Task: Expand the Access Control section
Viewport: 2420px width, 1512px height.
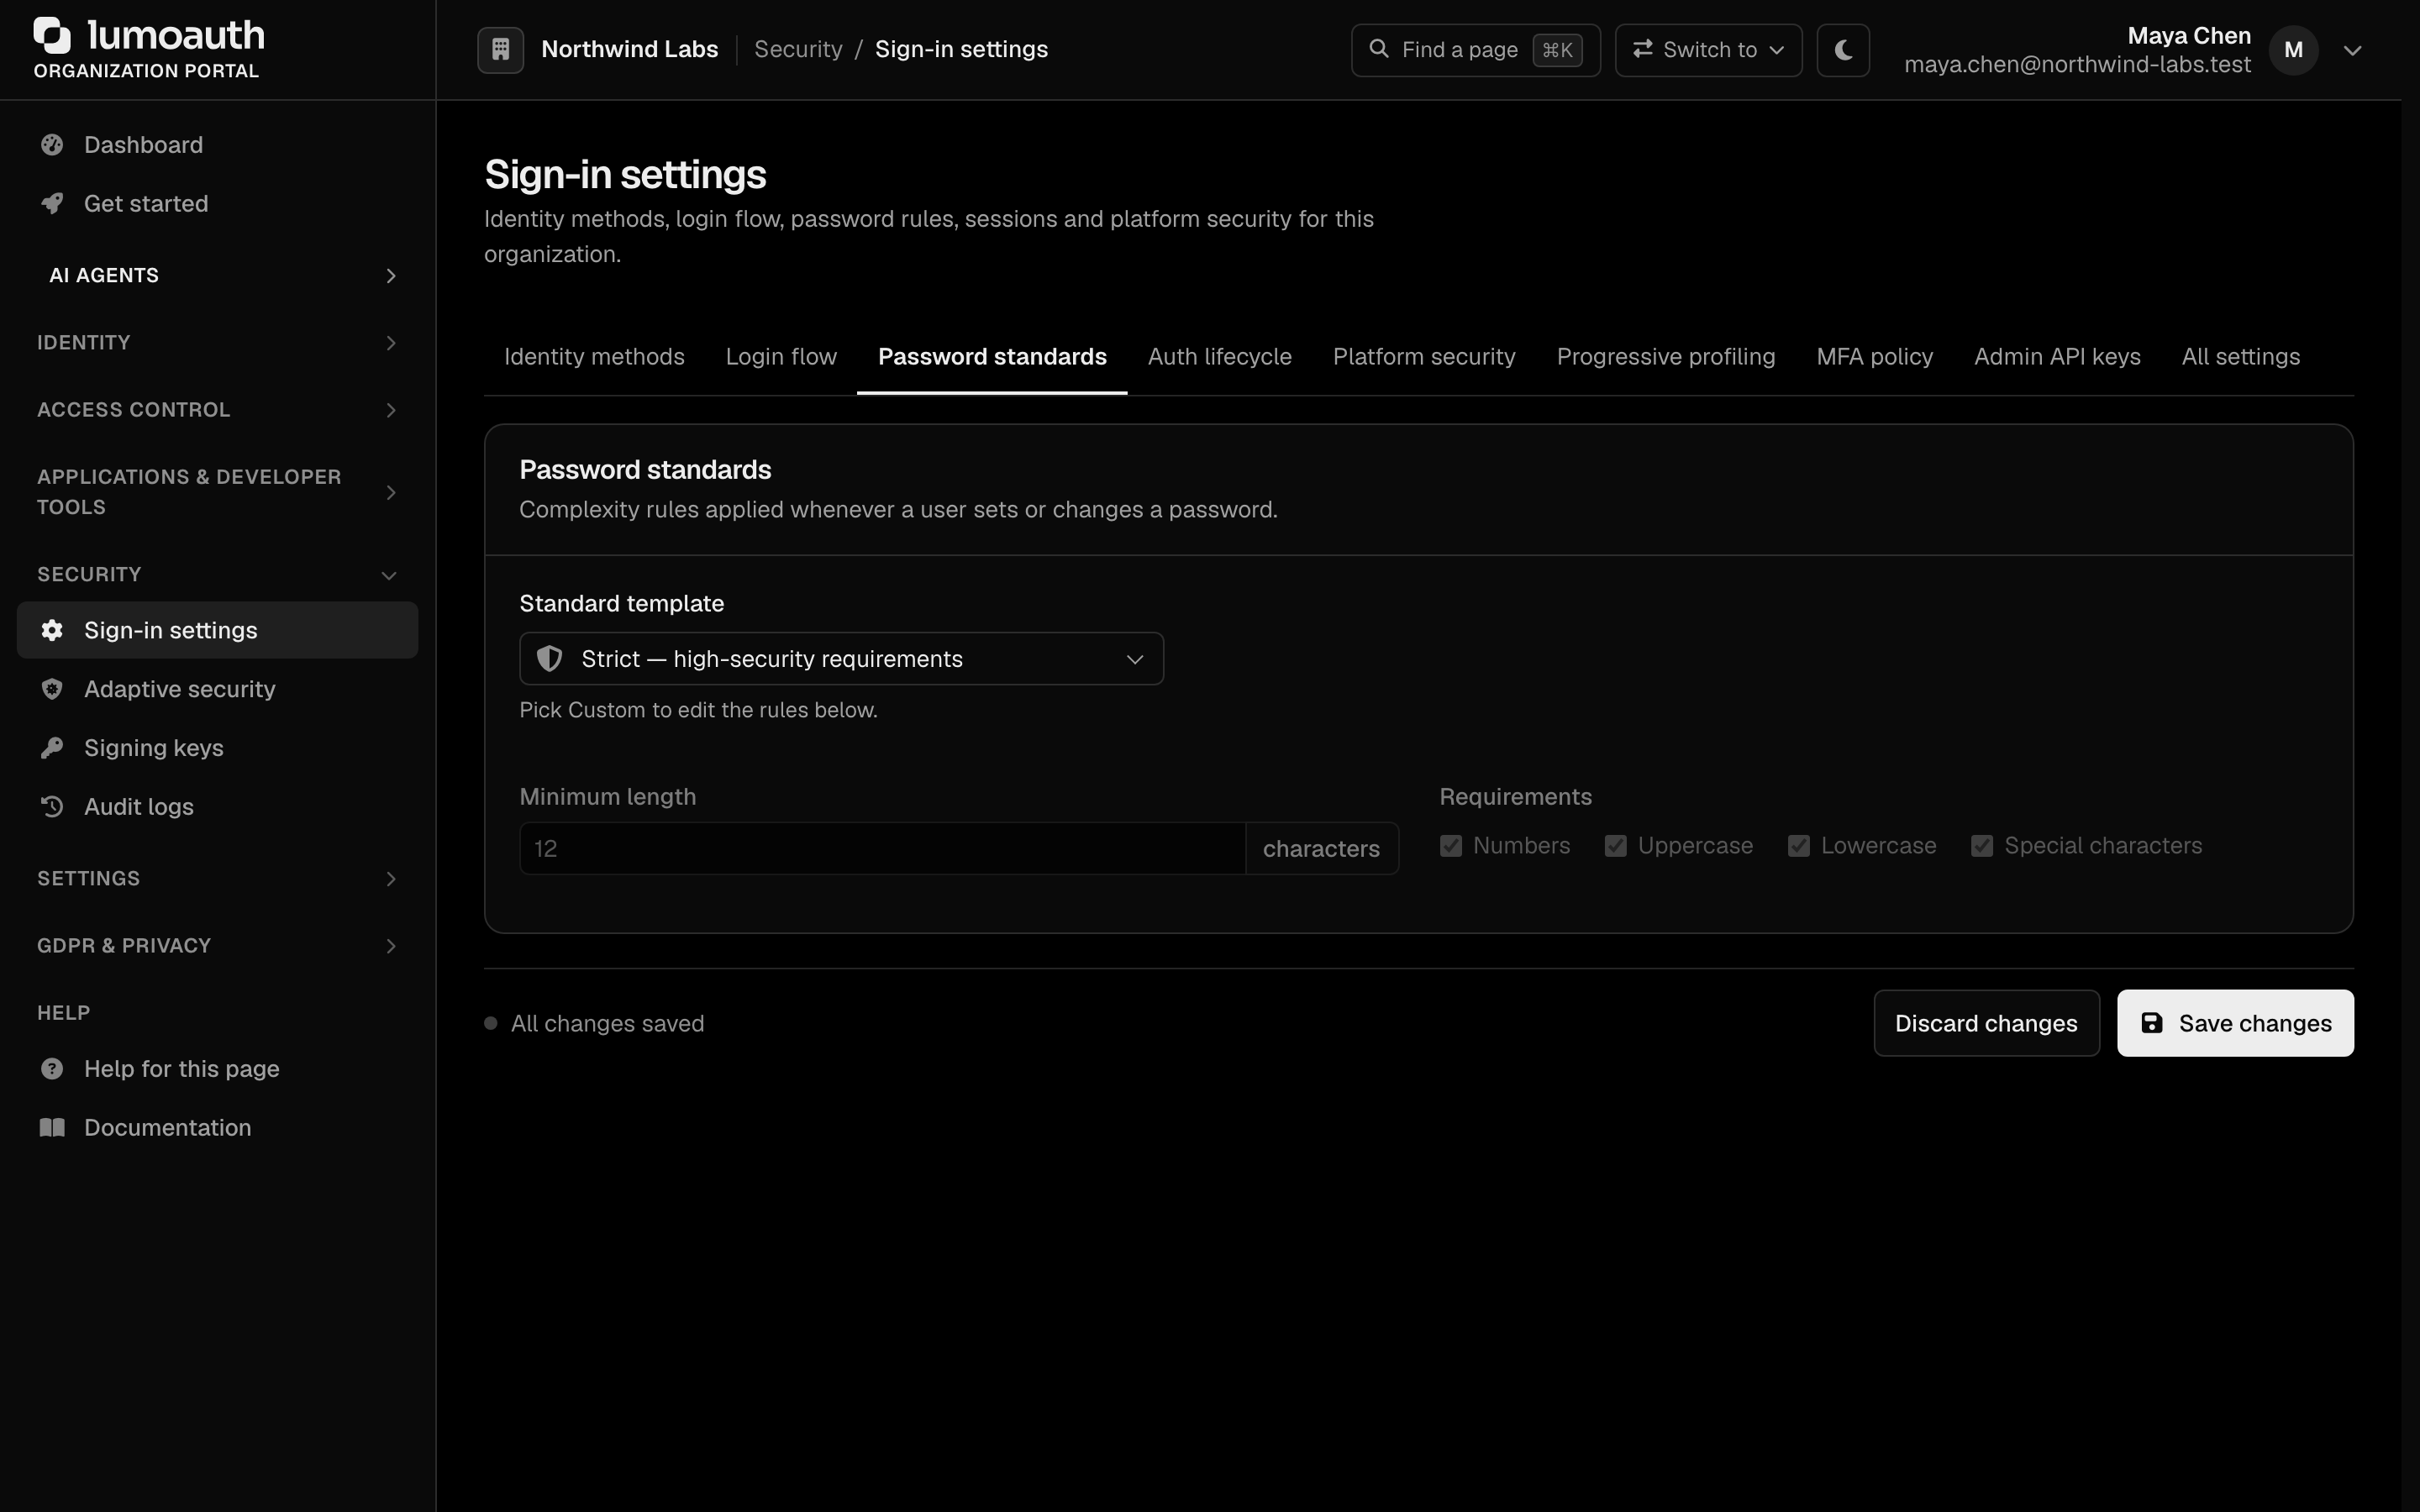Action: [218, 410]
